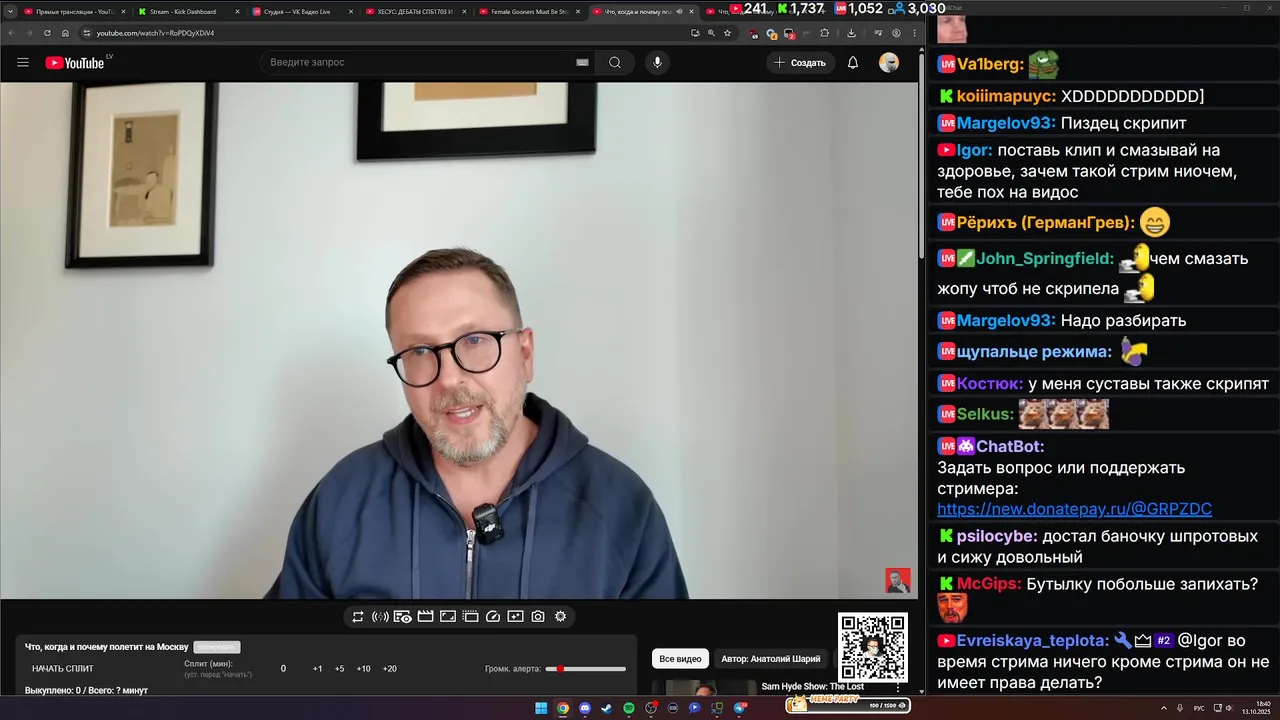Switch to Female Gooners tab

coord(528,12)
